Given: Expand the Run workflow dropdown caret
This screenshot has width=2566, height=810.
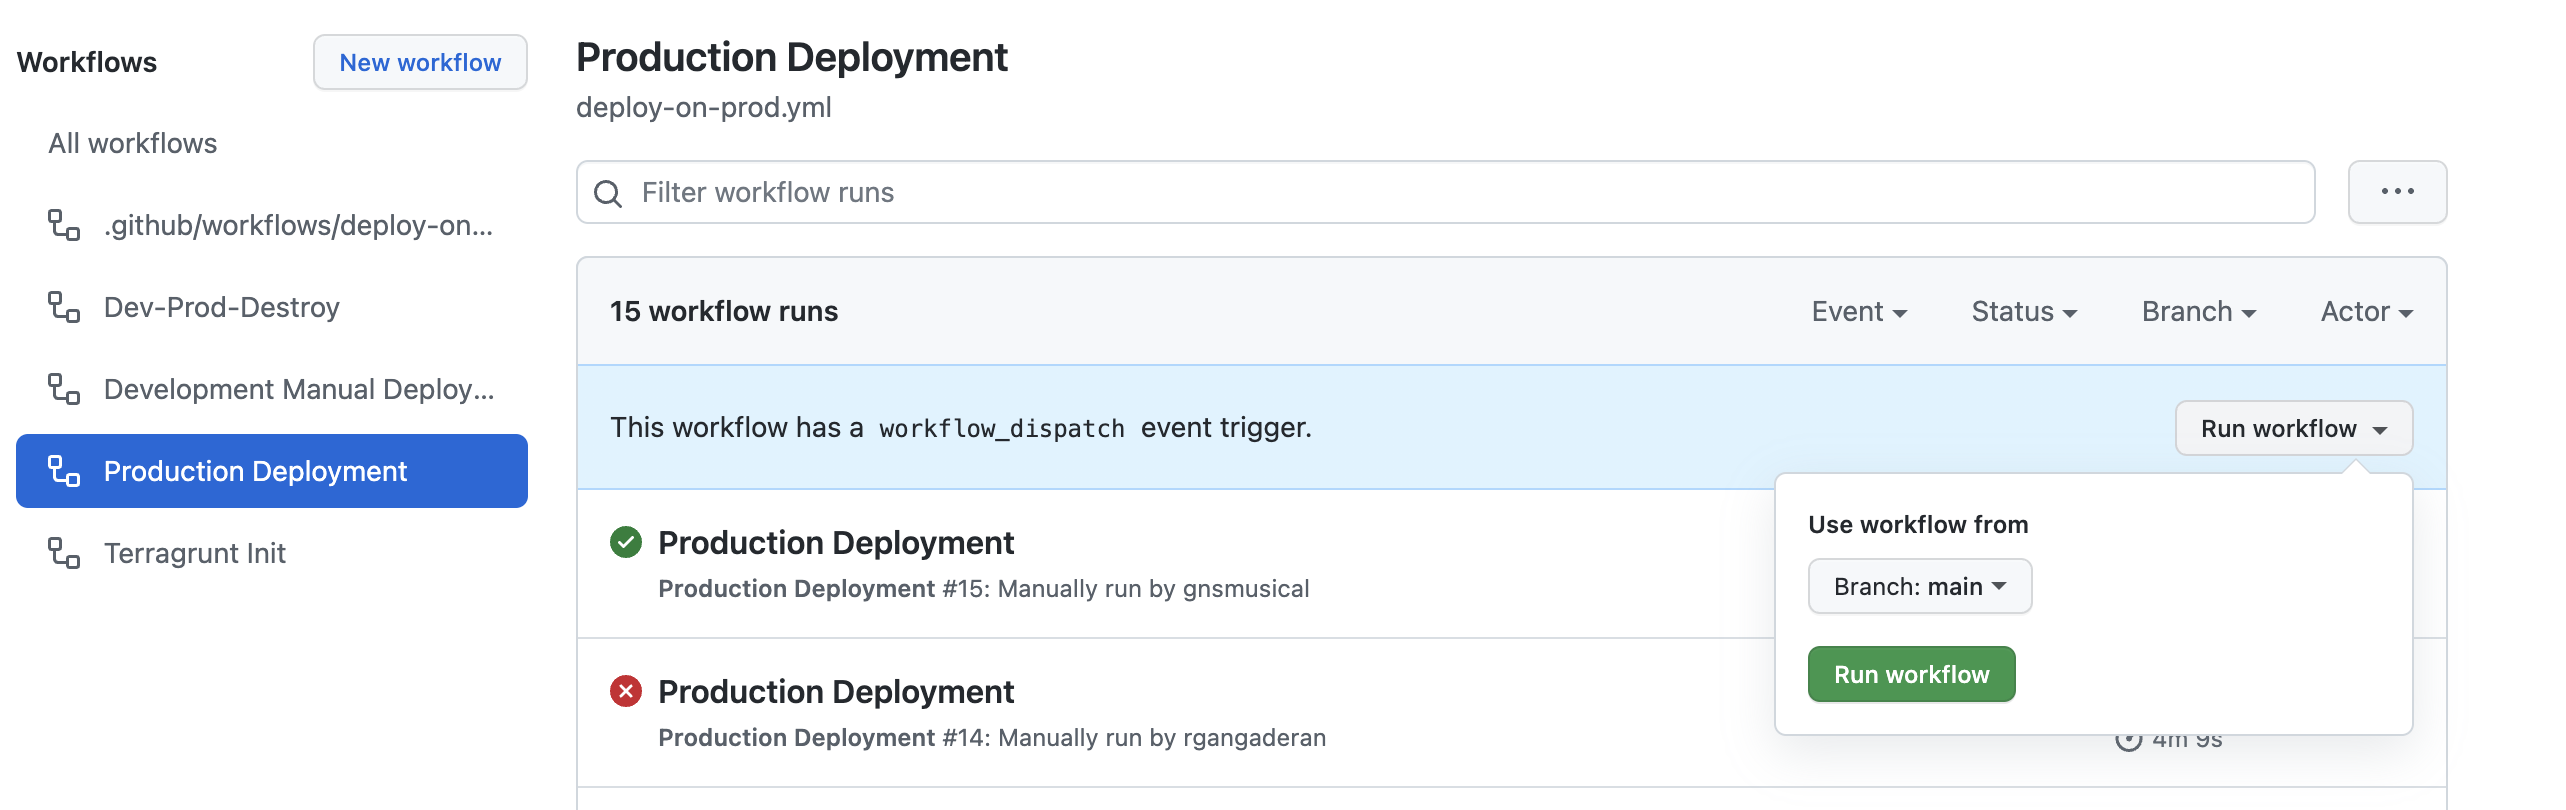Looking at the screenshot, I should 2381,428.
